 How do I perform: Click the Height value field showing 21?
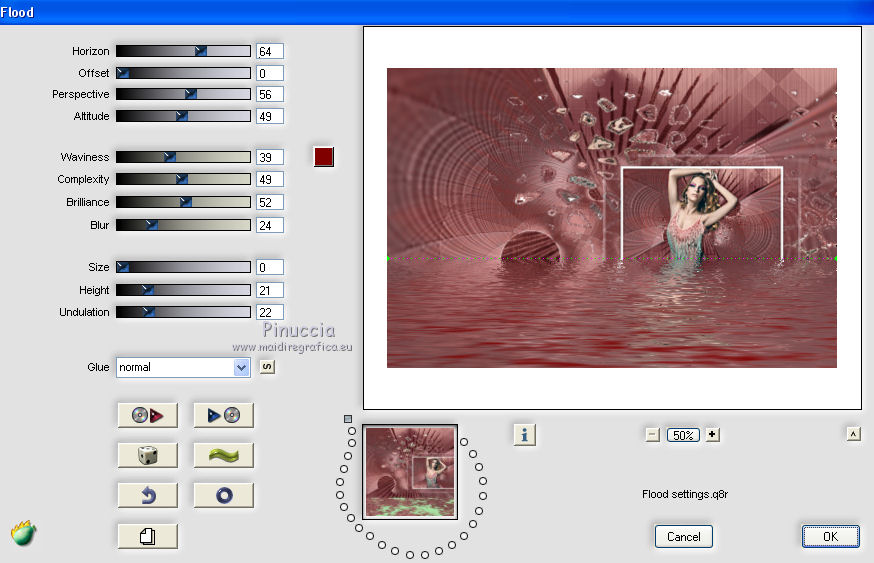(270, 290)
